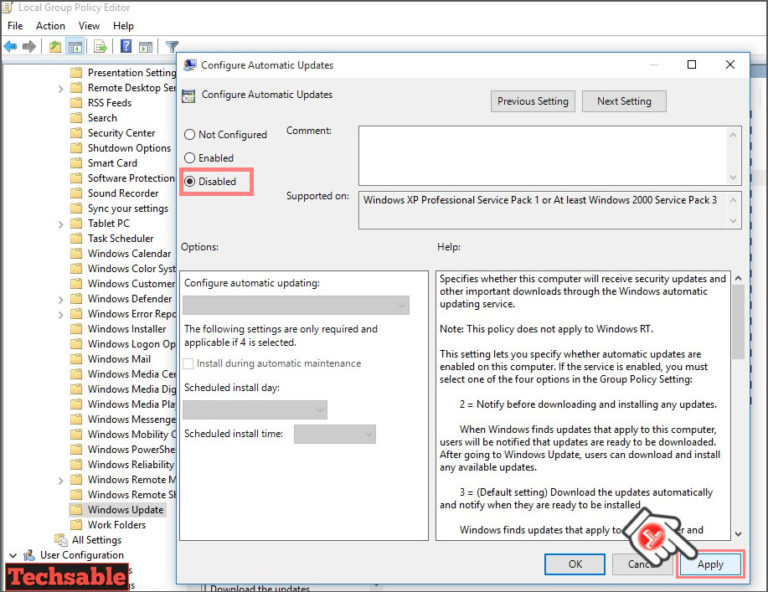Expand the Remote Desktop Services tree node
This screenshot has height=592, width=768.
pos(63,88)
